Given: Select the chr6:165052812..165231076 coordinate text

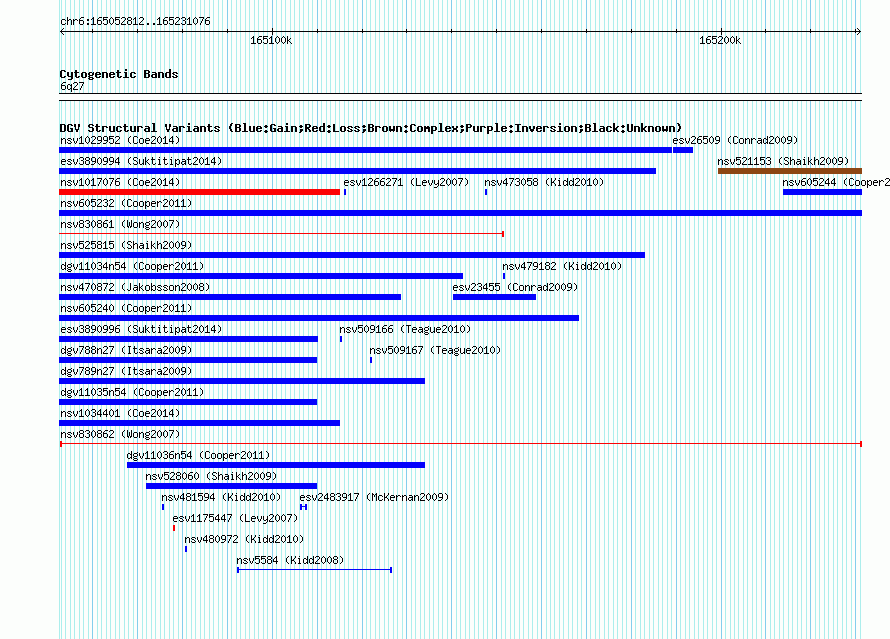Looking at the screenshot, I should tap(135, 22).
